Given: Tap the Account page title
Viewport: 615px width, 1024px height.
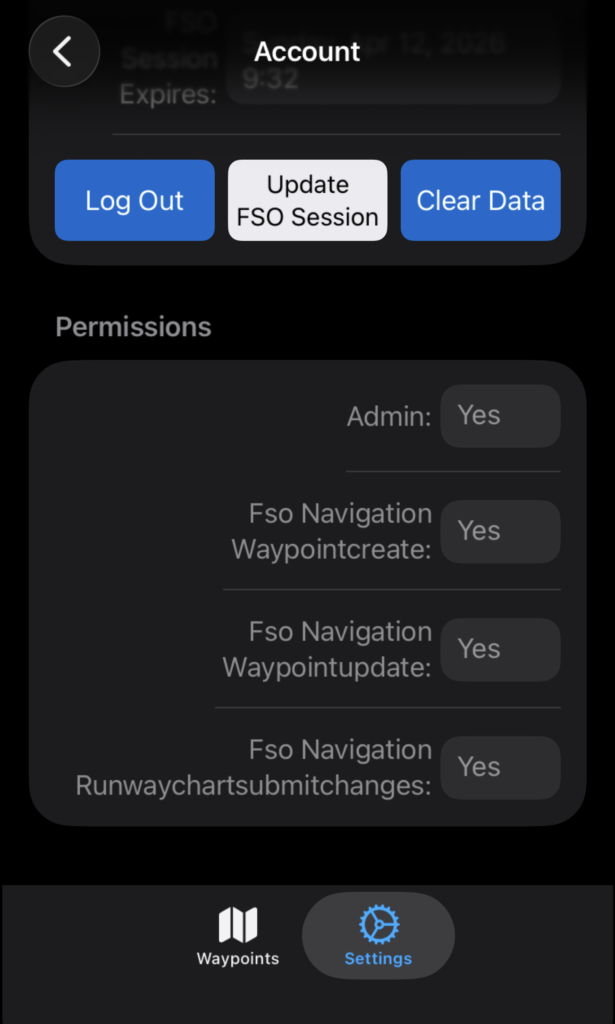Looking at the screenshot, I should pyautogui.click(x=307, y=52).
